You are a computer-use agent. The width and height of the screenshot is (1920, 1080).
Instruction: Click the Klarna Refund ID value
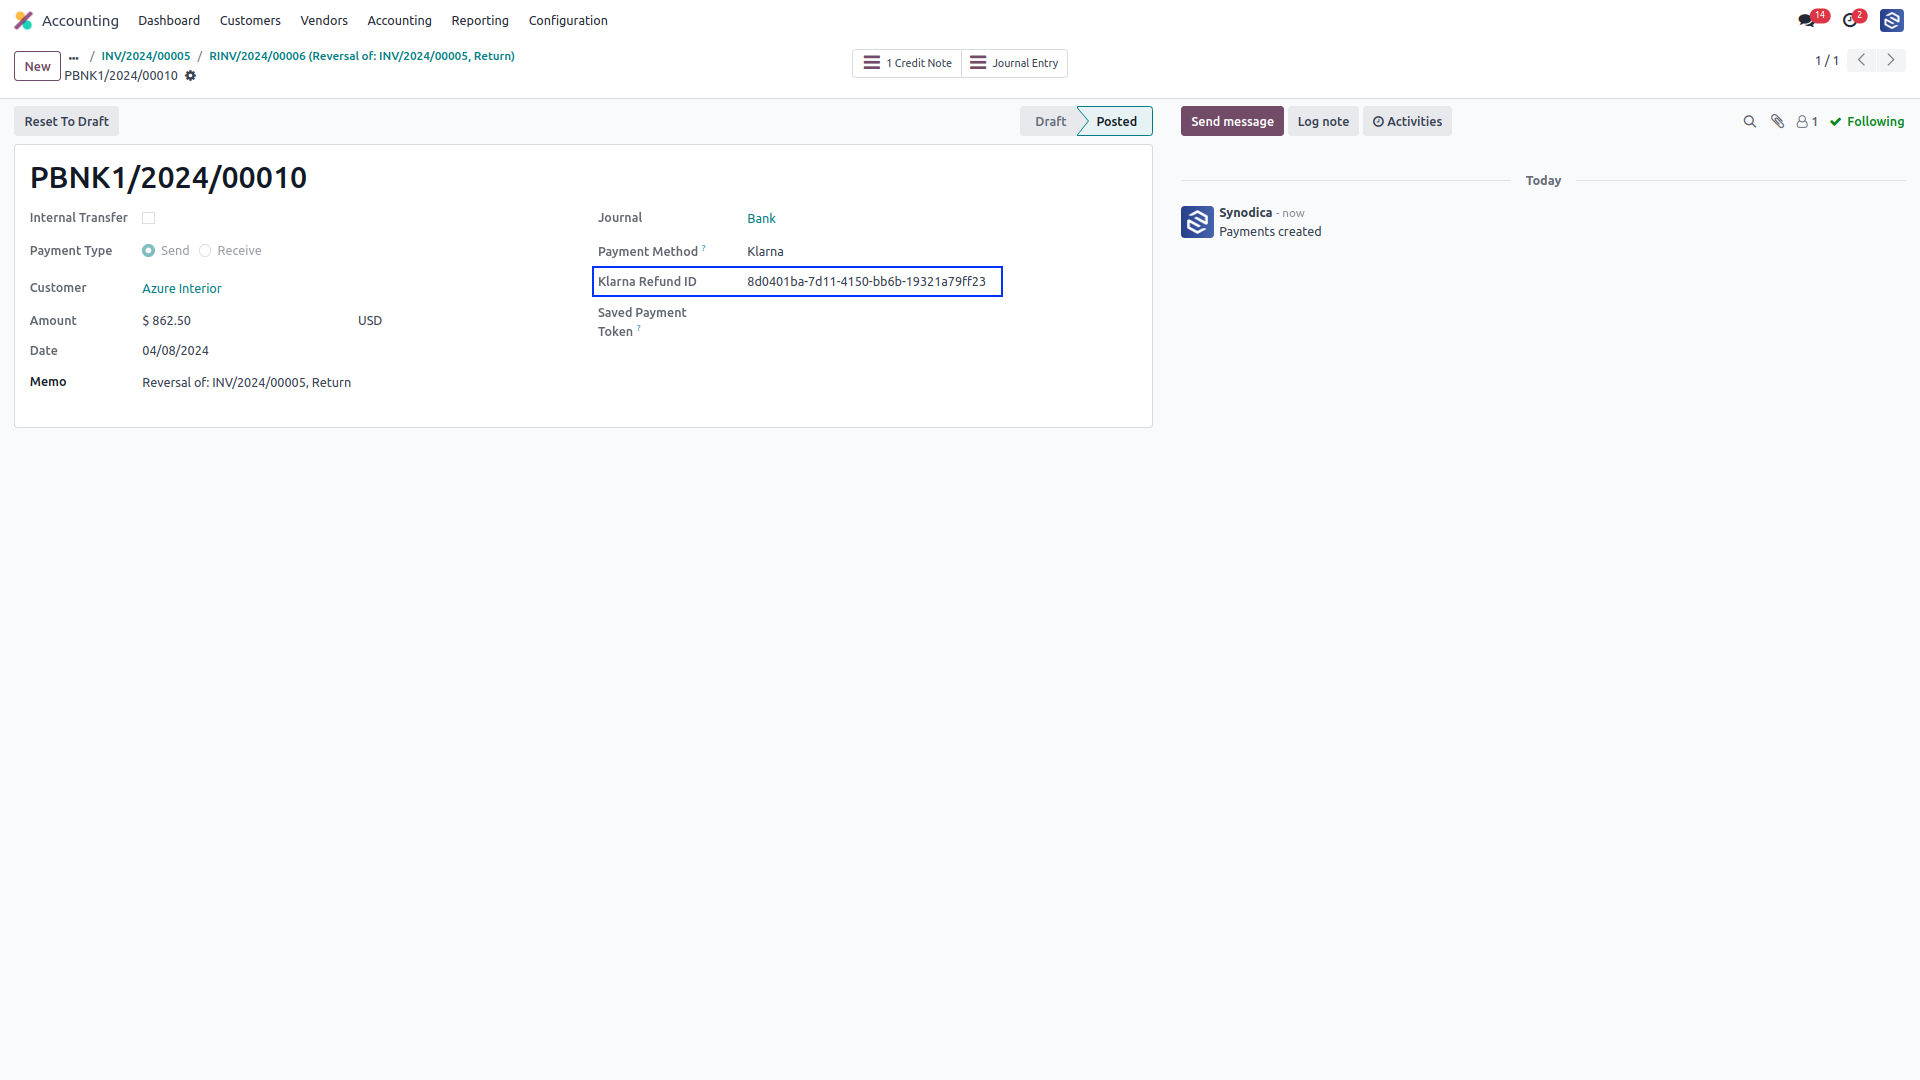pyautogui.click(x=866, y=282)
